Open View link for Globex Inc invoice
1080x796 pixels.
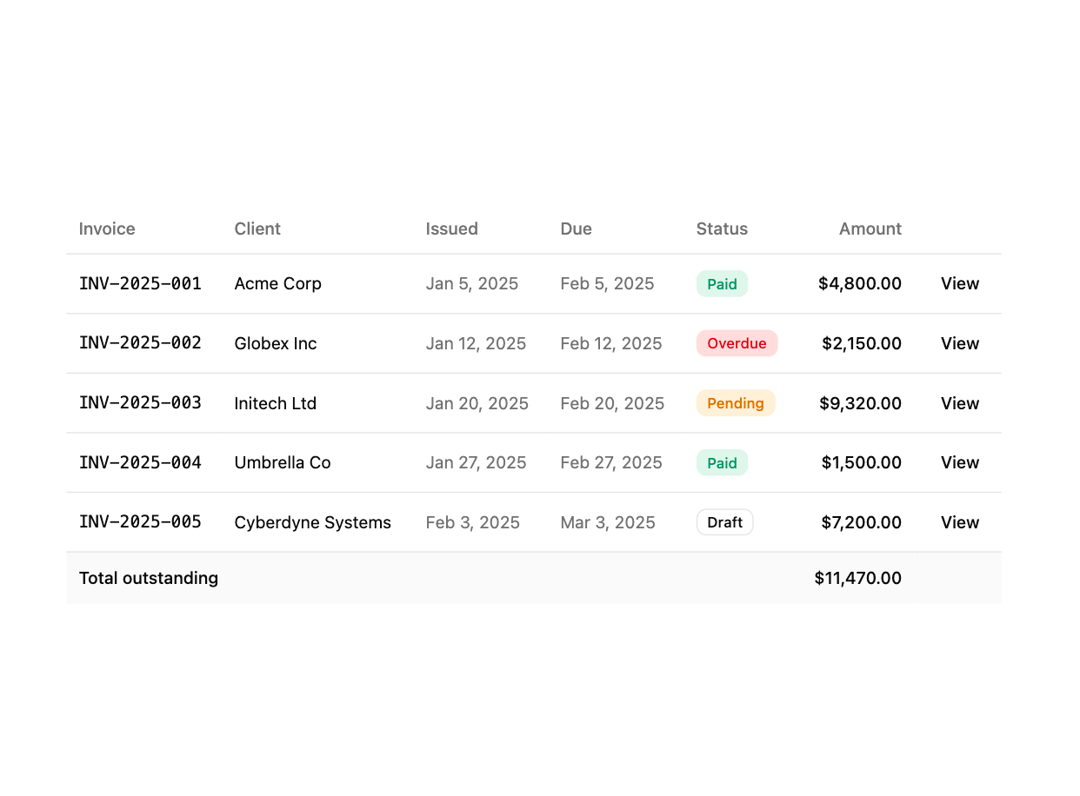point(959,344)
